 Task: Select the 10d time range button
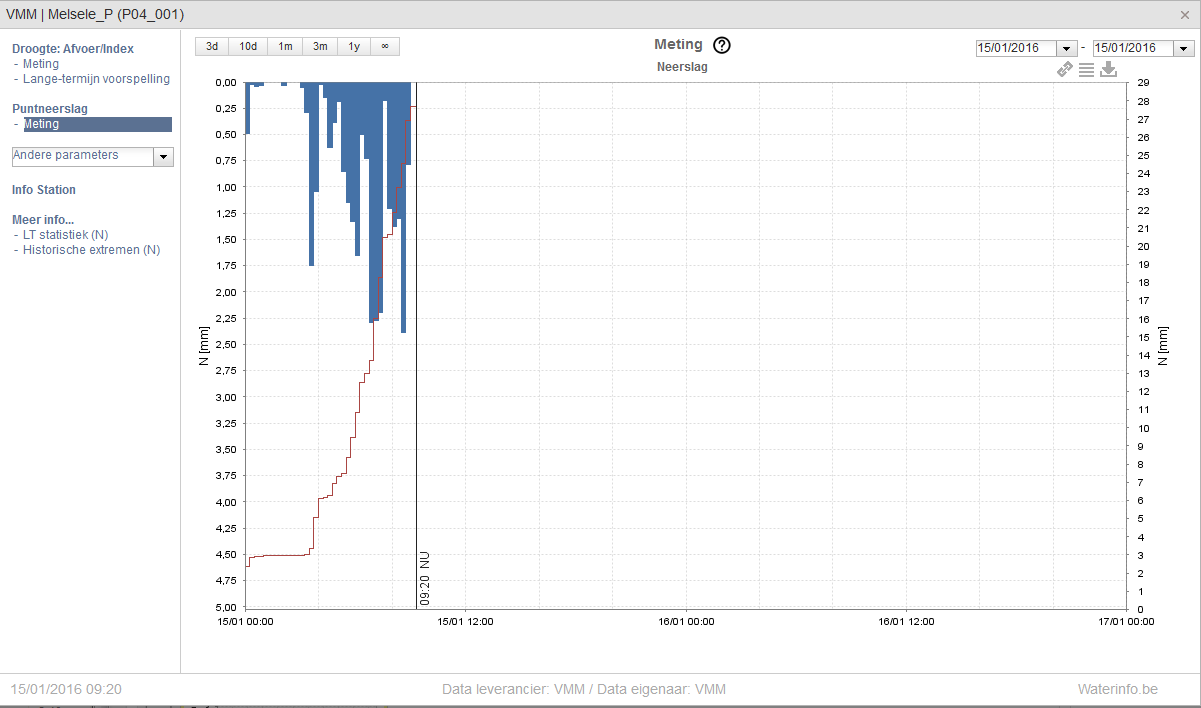248,46
